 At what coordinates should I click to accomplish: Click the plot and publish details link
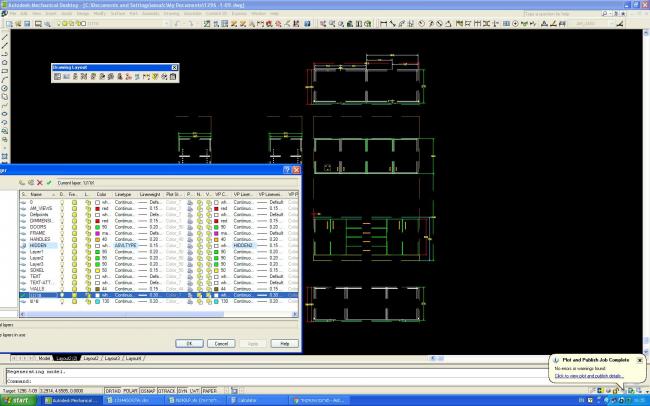588,375
